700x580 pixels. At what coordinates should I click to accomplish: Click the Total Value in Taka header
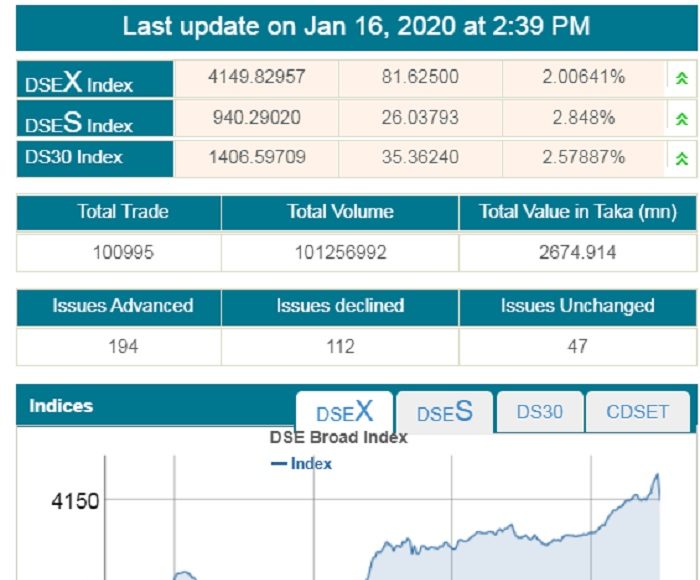(577, 212)
